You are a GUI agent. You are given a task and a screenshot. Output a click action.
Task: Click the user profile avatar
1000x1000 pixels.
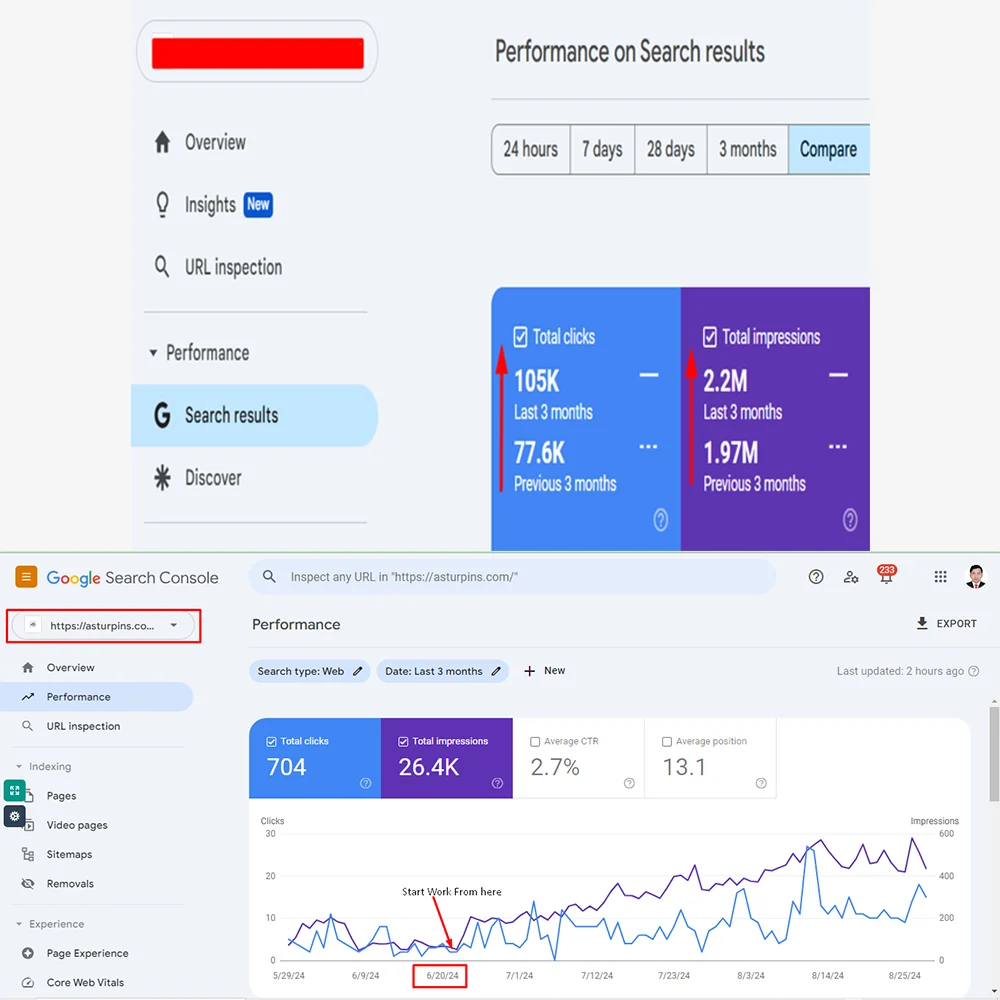976,577
